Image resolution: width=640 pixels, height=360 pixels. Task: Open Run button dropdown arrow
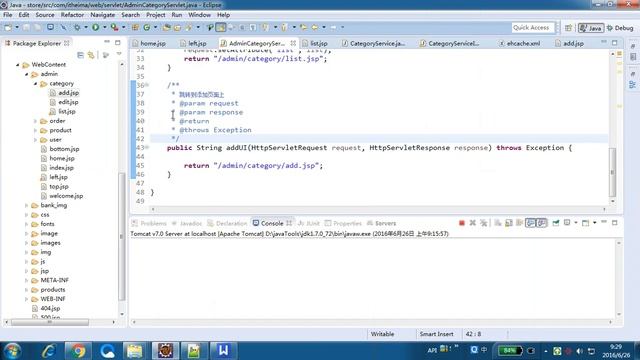click(104, 27)
